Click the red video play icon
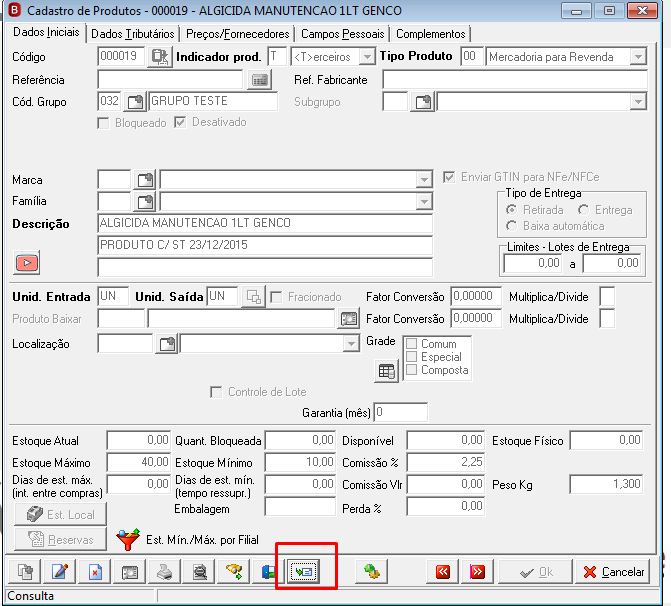 27,262
